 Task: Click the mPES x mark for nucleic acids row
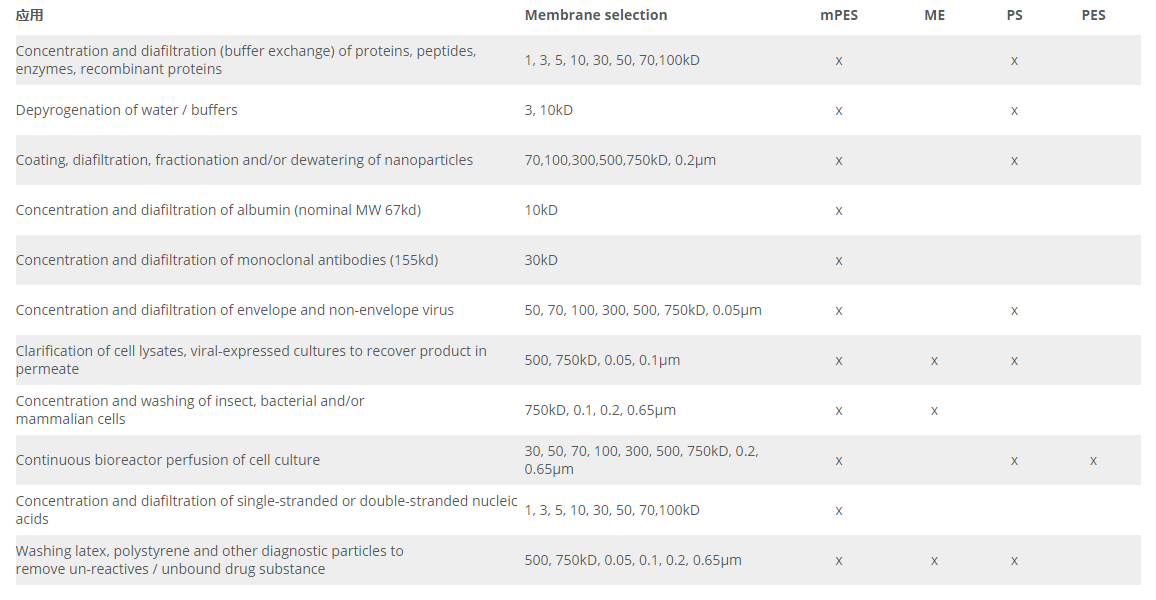pos(839,510)
